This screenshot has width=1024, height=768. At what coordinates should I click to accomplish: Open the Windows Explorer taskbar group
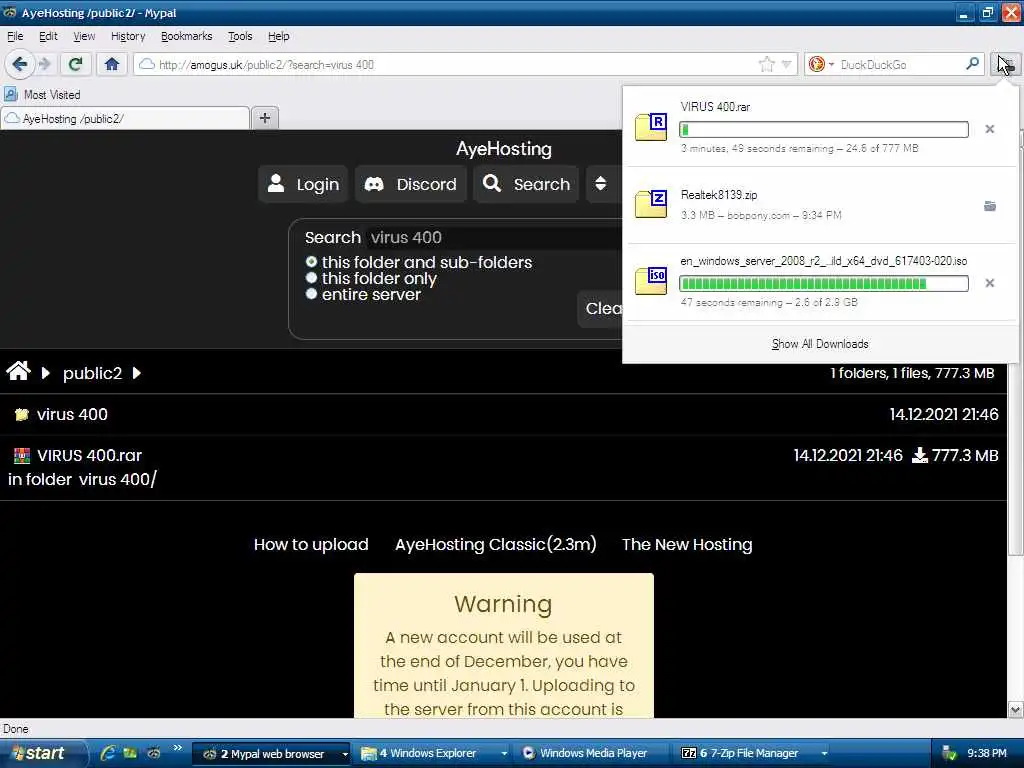click(434, 754)
